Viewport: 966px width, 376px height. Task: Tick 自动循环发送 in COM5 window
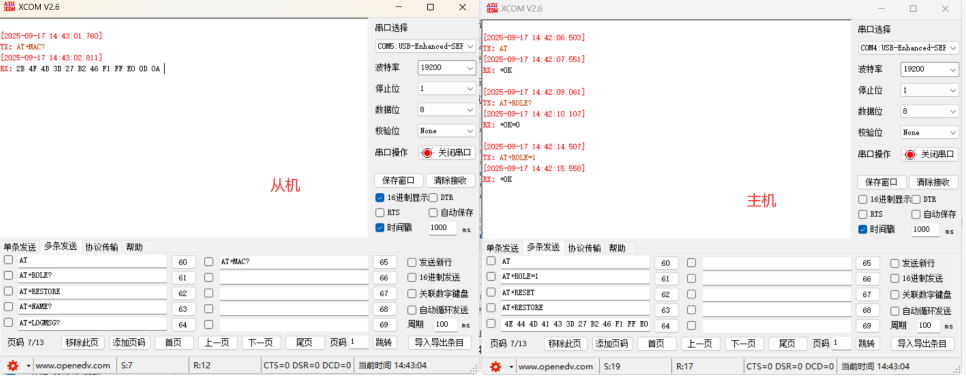coord(412,309)
